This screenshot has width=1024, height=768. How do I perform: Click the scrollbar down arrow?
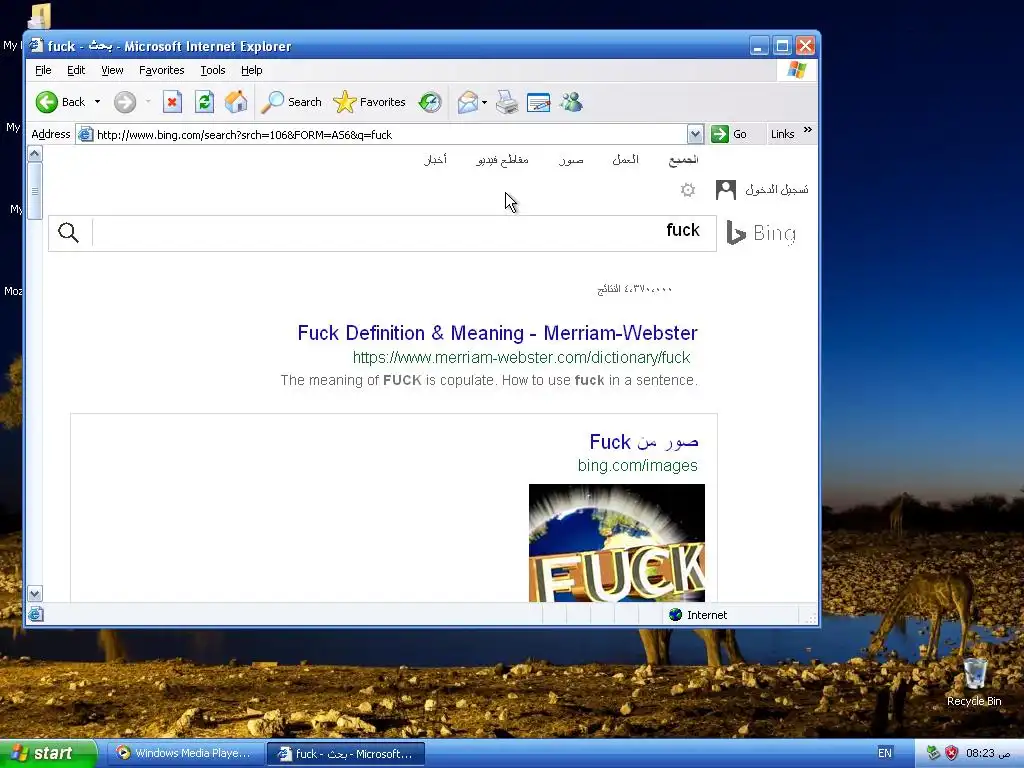pyautogui.click(x=35, y=593)
